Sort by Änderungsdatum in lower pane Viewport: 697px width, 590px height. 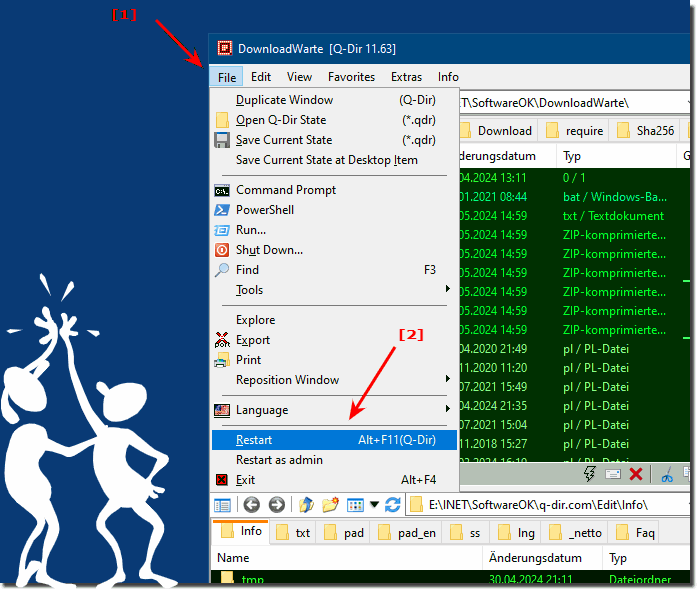coord(543,558)
